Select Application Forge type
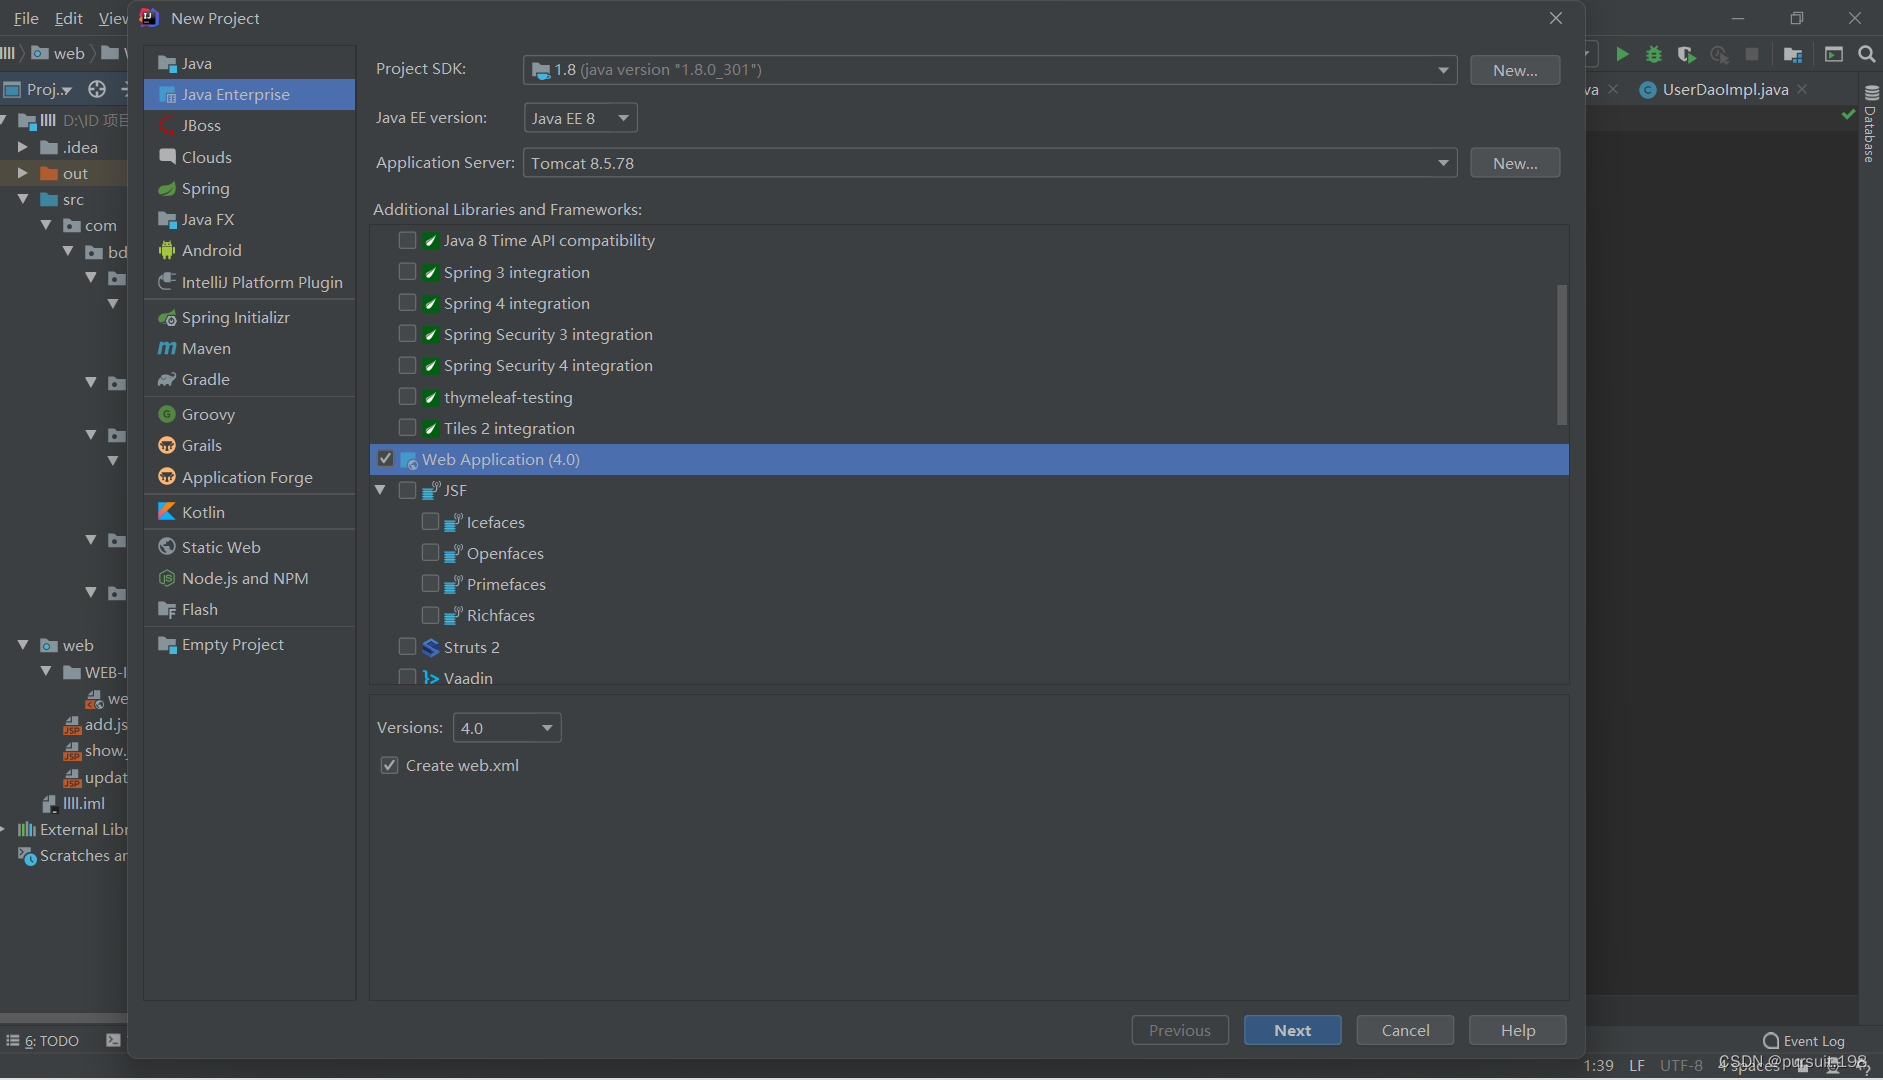This screenshot has height=1080, width=1883. 249,477
